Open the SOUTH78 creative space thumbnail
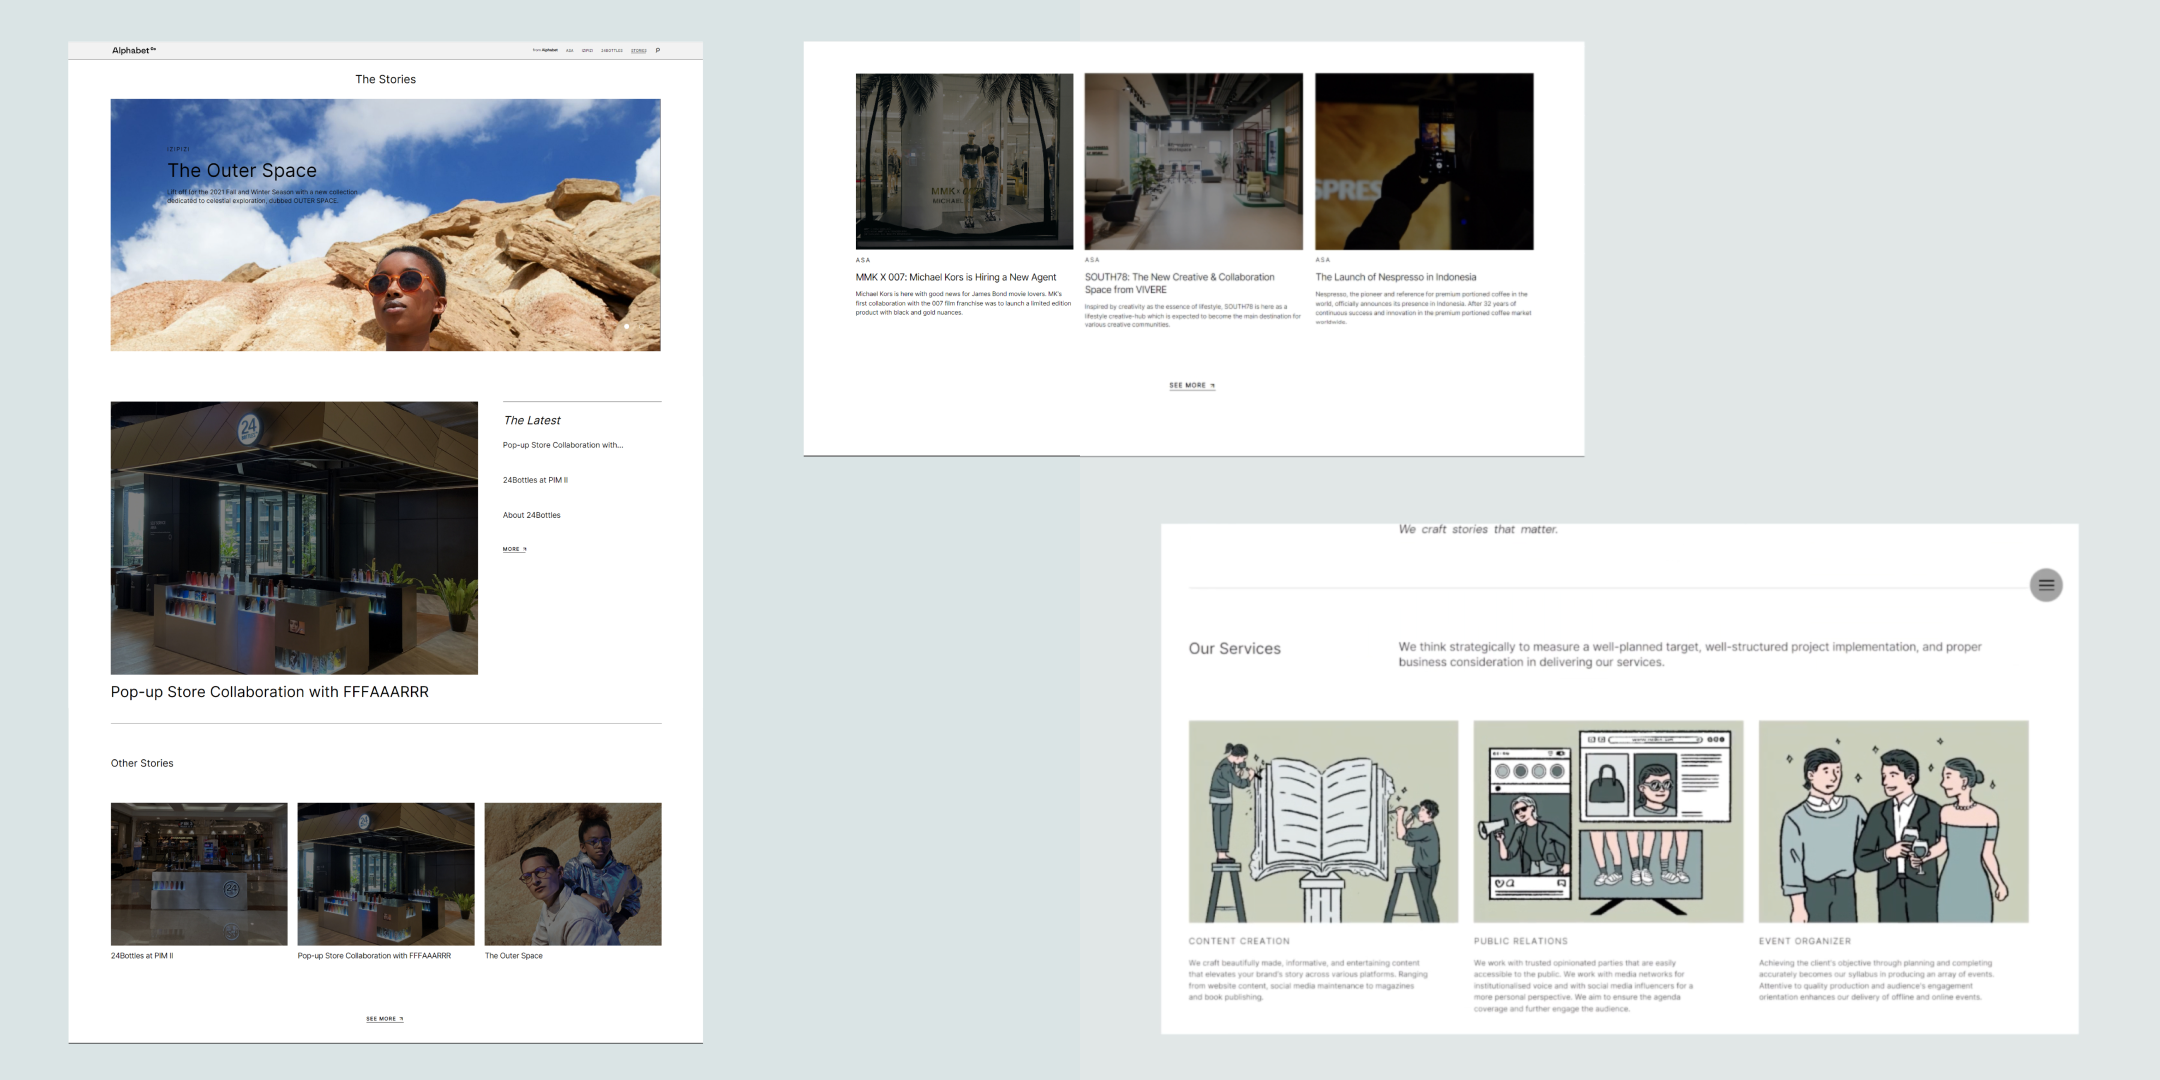This screenshot has width=2160, height=1080. pyautogui.click(x=1193, y=161)
